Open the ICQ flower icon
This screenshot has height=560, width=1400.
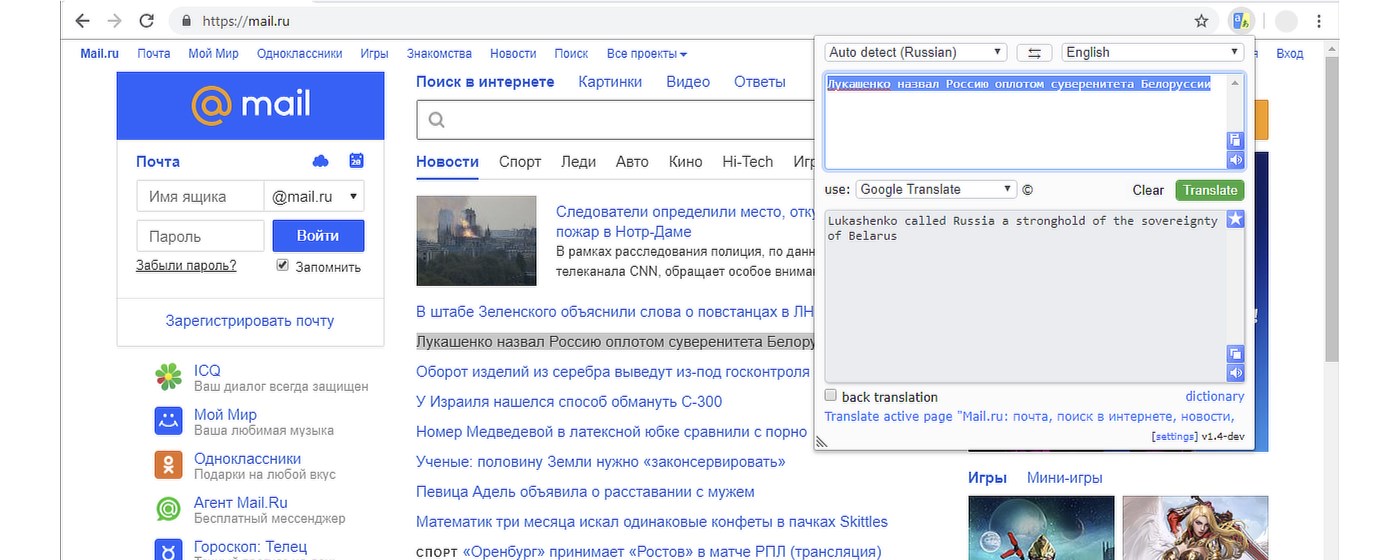click(168, 377)
